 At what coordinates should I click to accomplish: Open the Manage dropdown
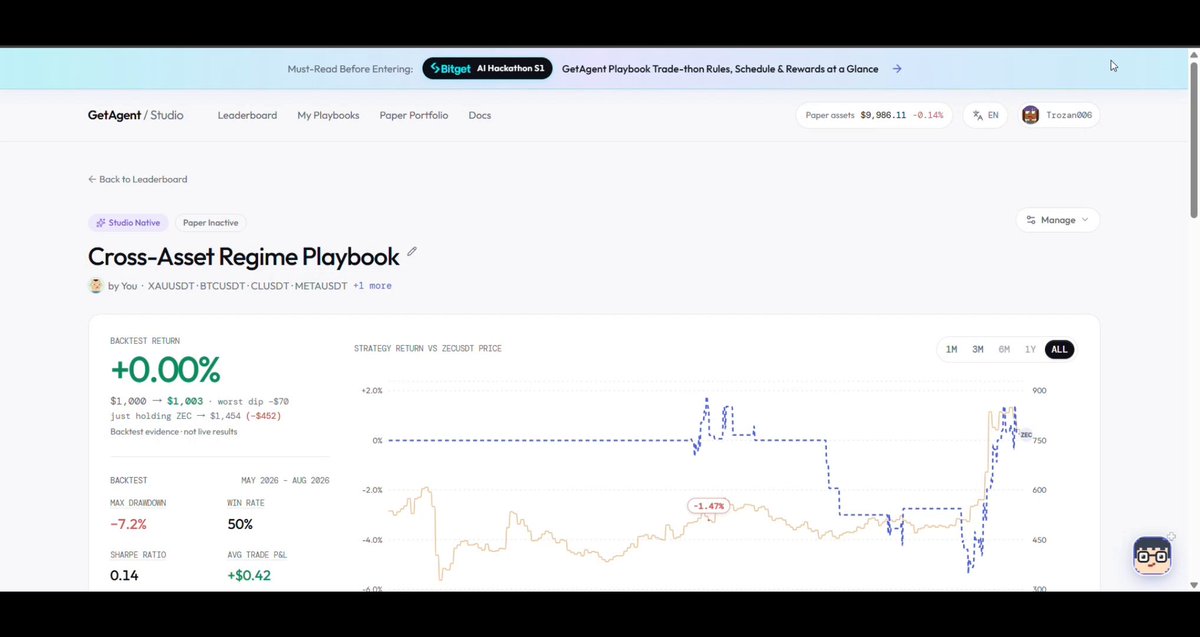click(1058, 220)
